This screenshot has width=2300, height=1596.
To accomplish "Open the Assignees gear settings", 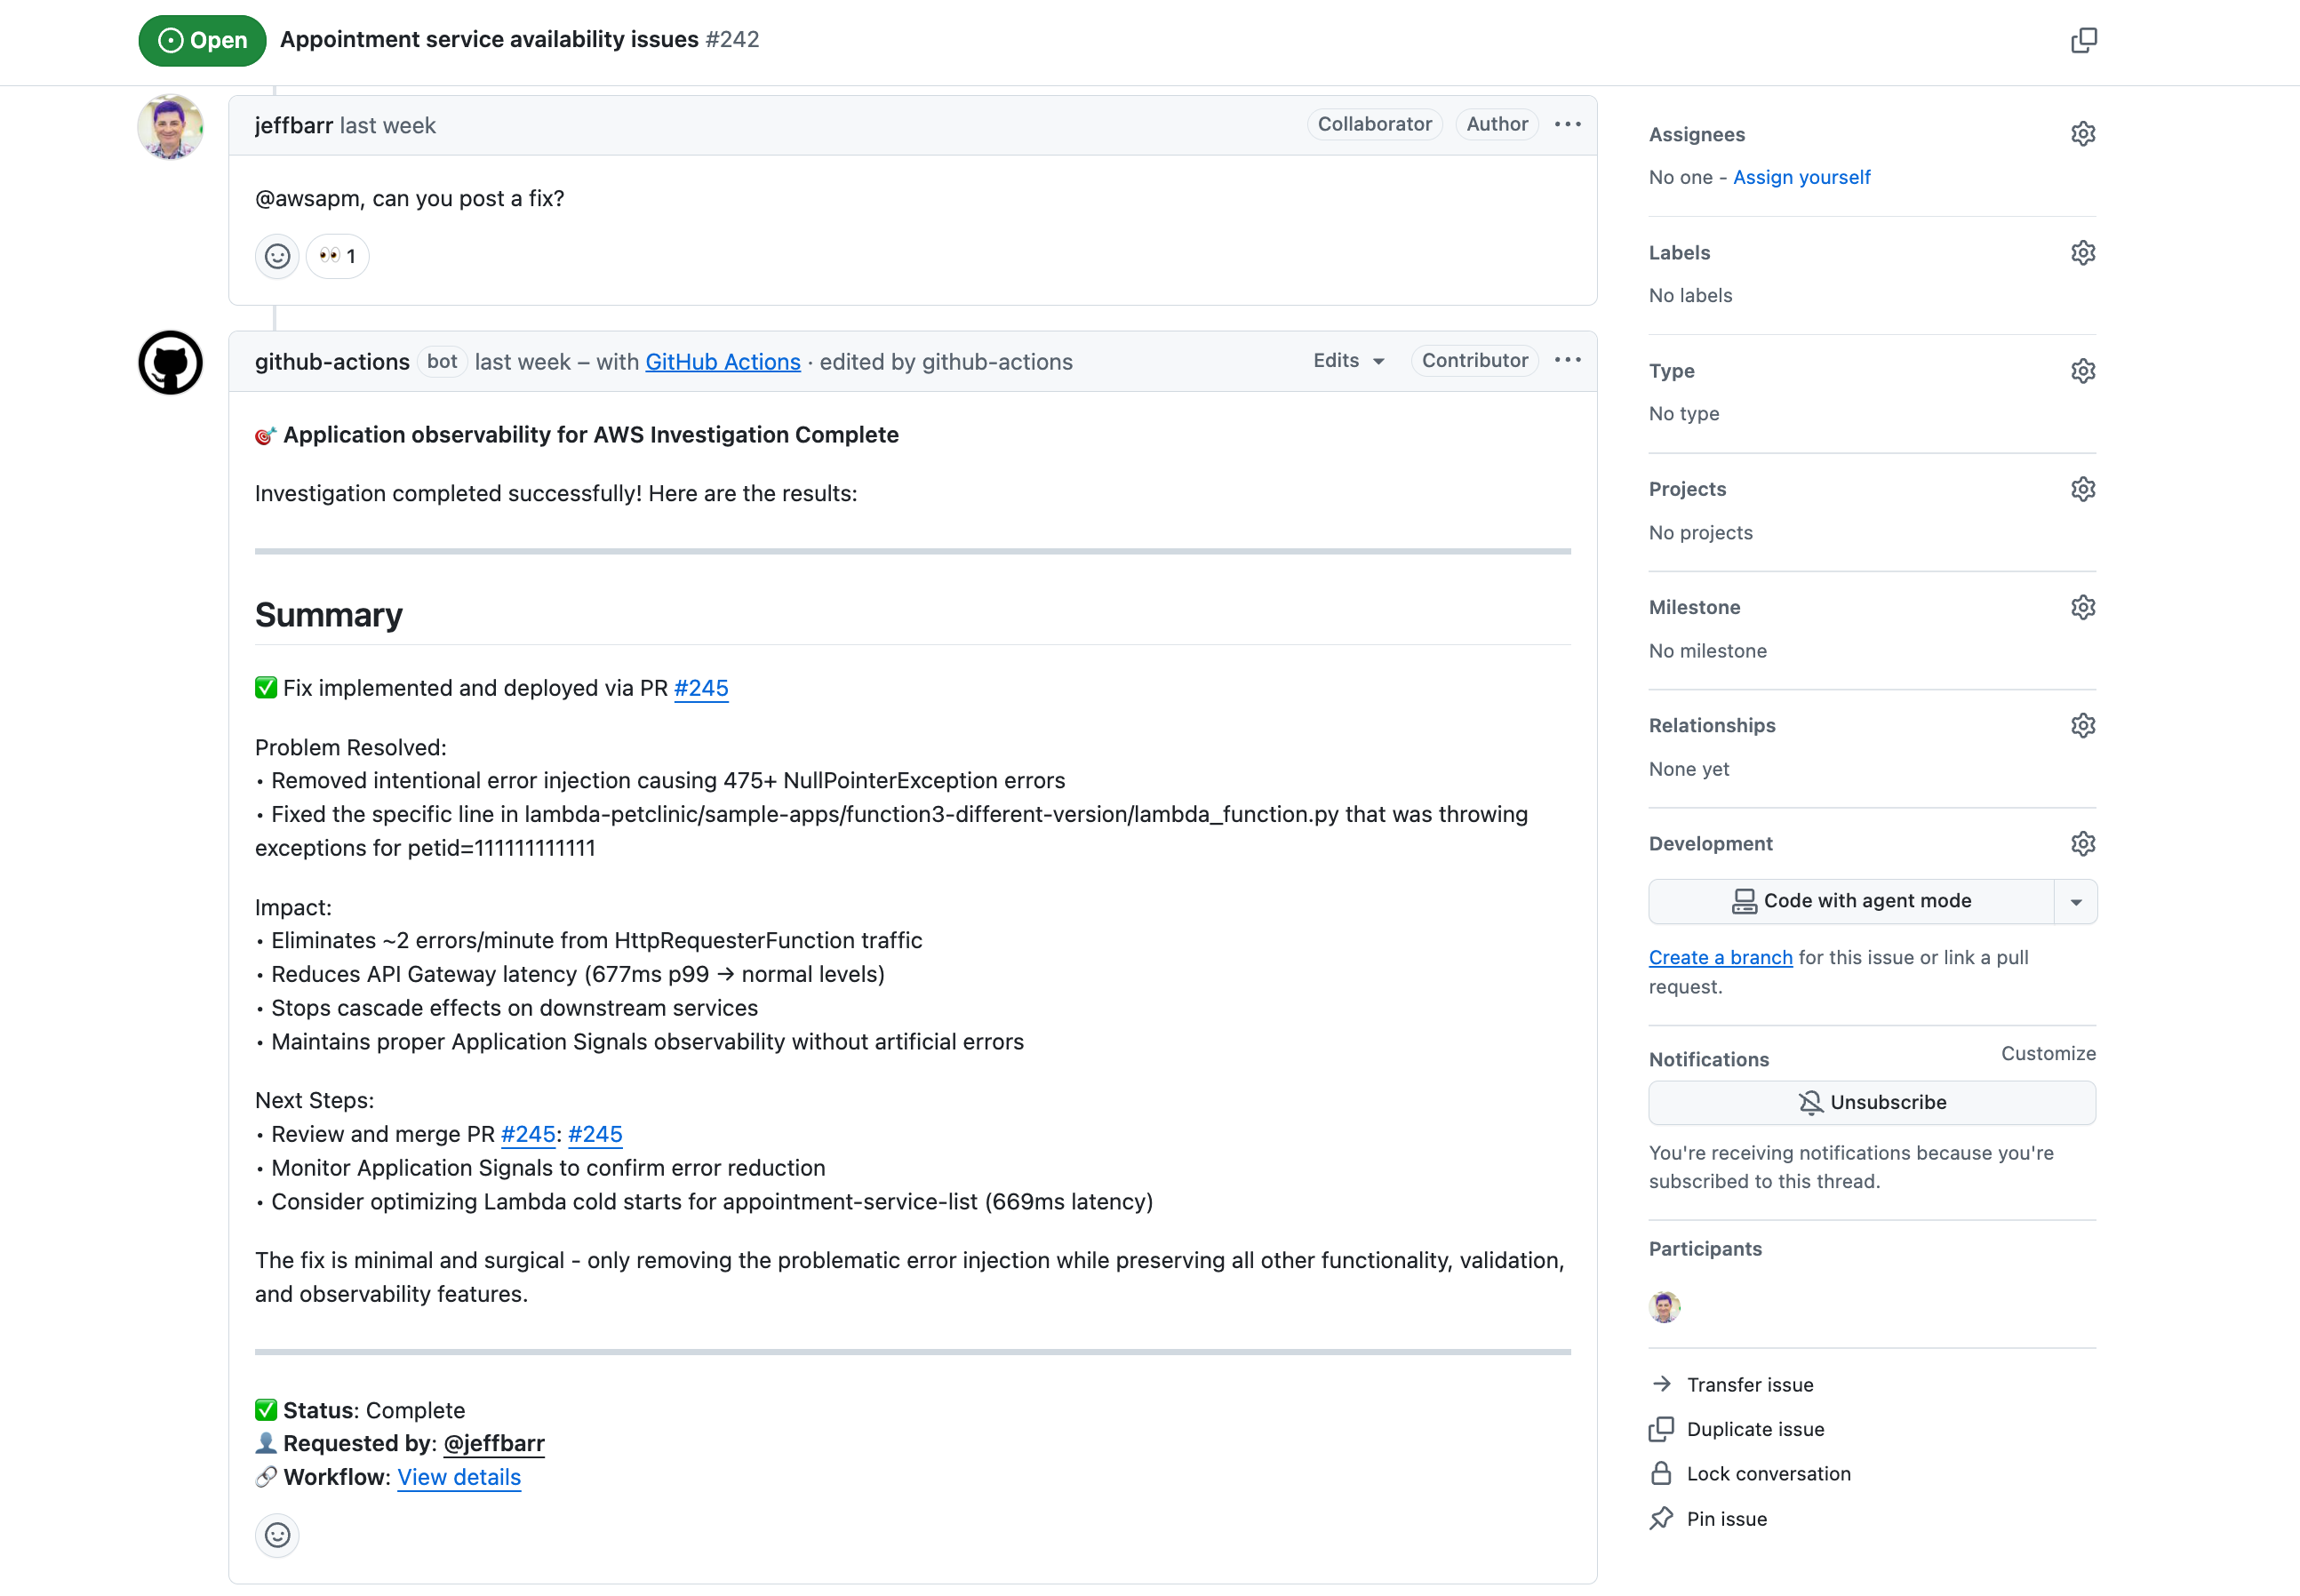I will tap(2083, 134).
